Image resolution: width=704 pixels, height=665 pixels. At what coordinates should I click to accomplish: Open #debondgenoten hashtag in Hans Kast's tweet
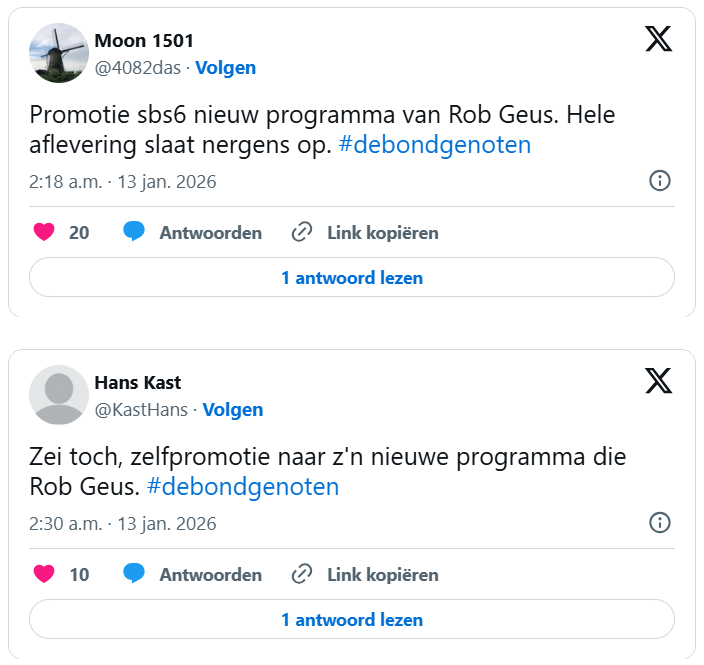(x=243, y=487)
